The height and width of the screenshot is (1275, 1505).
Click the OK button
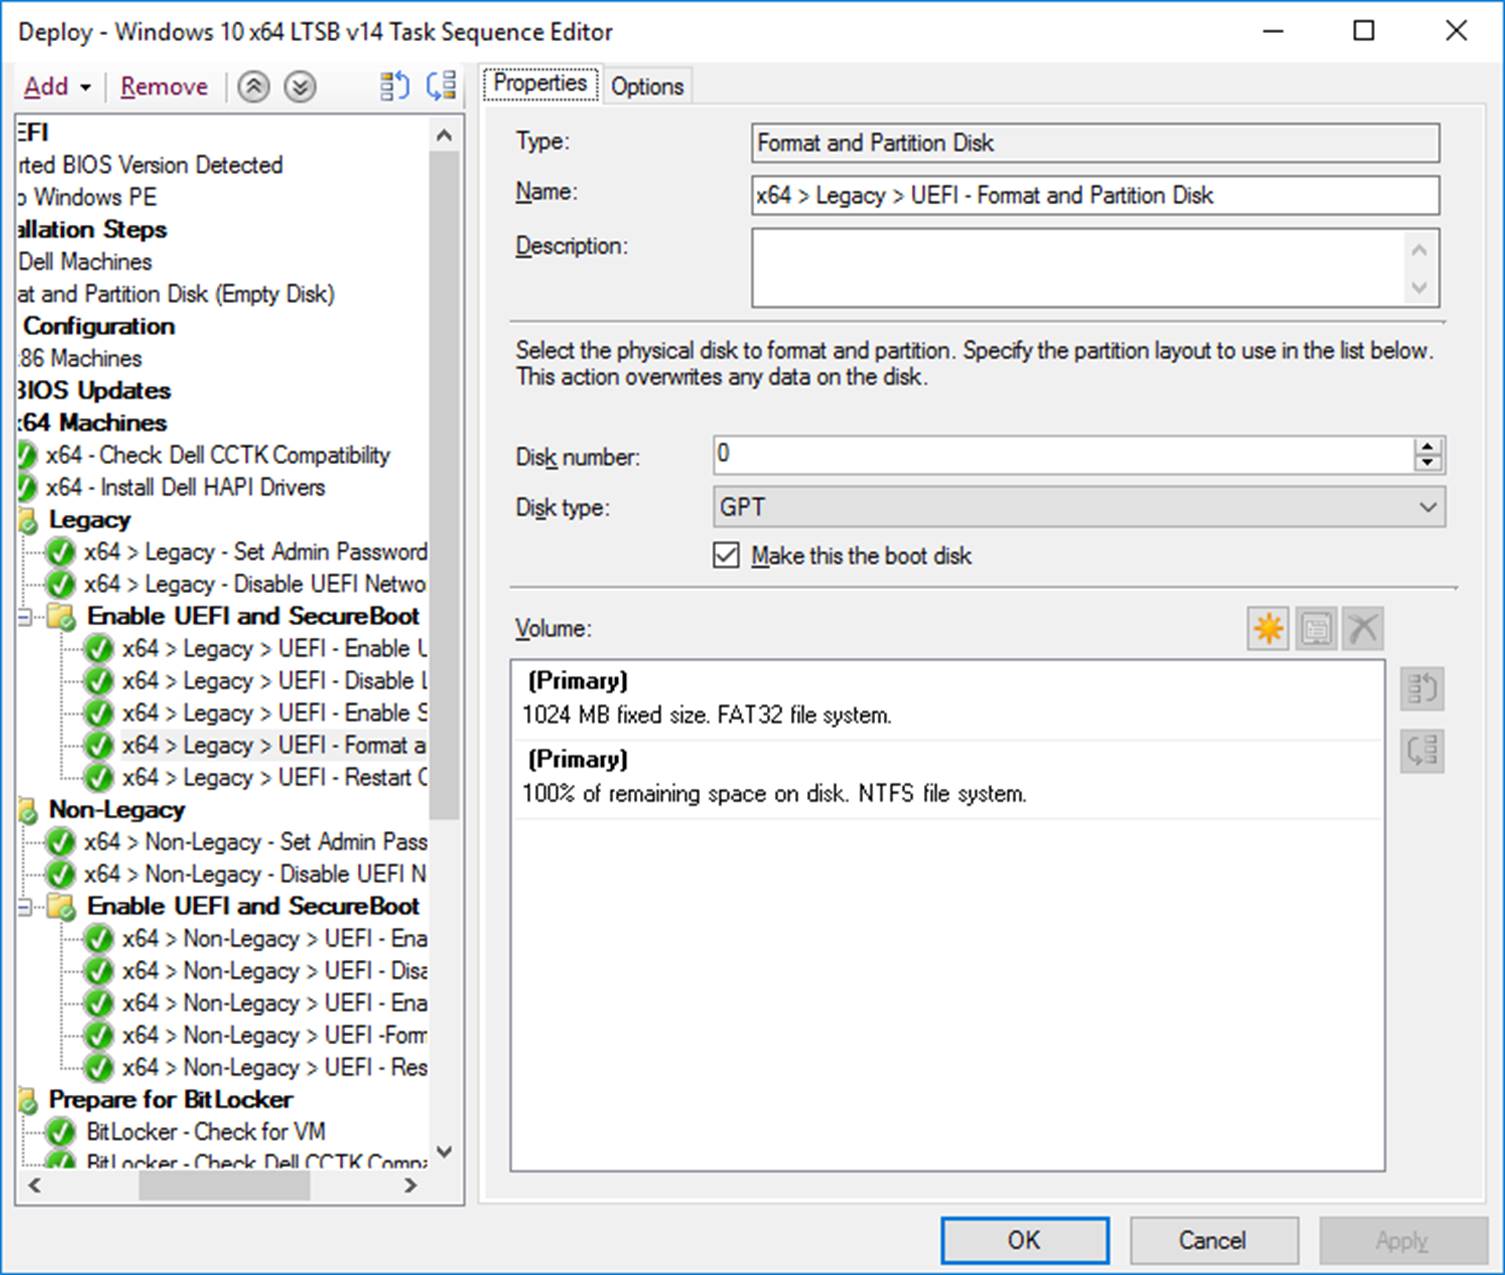[1024, 1240]
